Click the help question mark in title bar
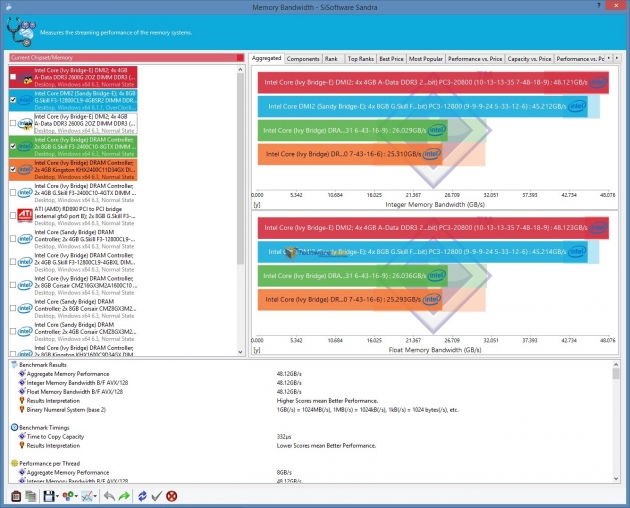The height and width of the screenshot is (508, 630). 599,6
